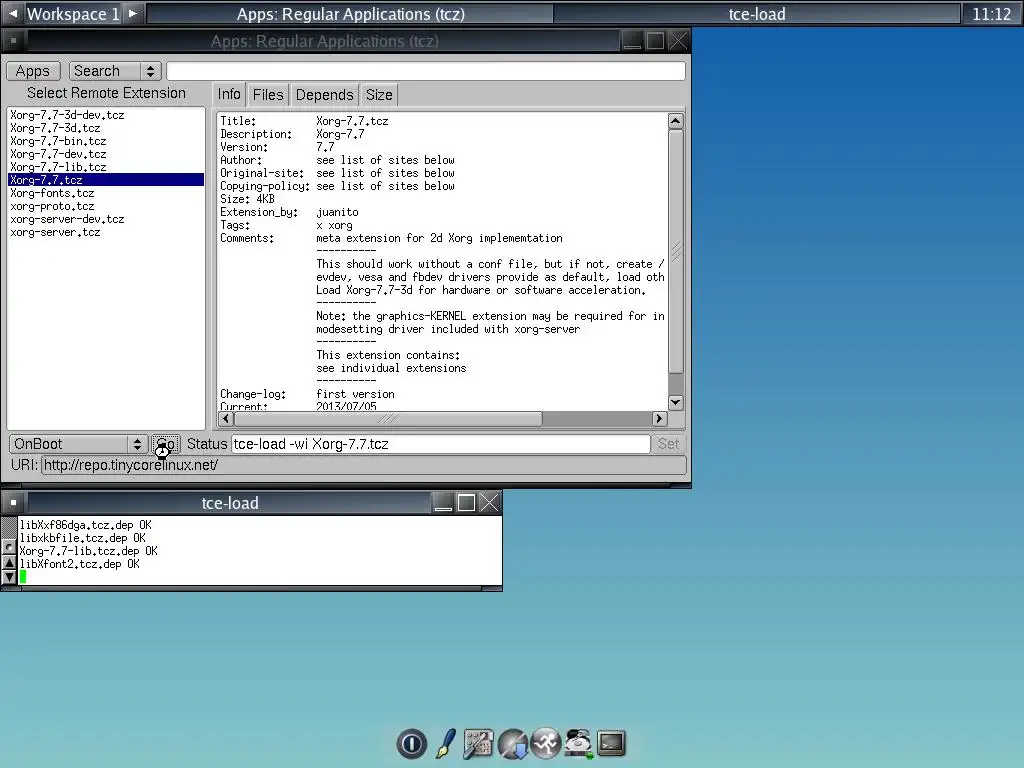Switch to previous workspace with left arrow
This screenshot has height=768, width=1024.
click(x=12, y=14)
